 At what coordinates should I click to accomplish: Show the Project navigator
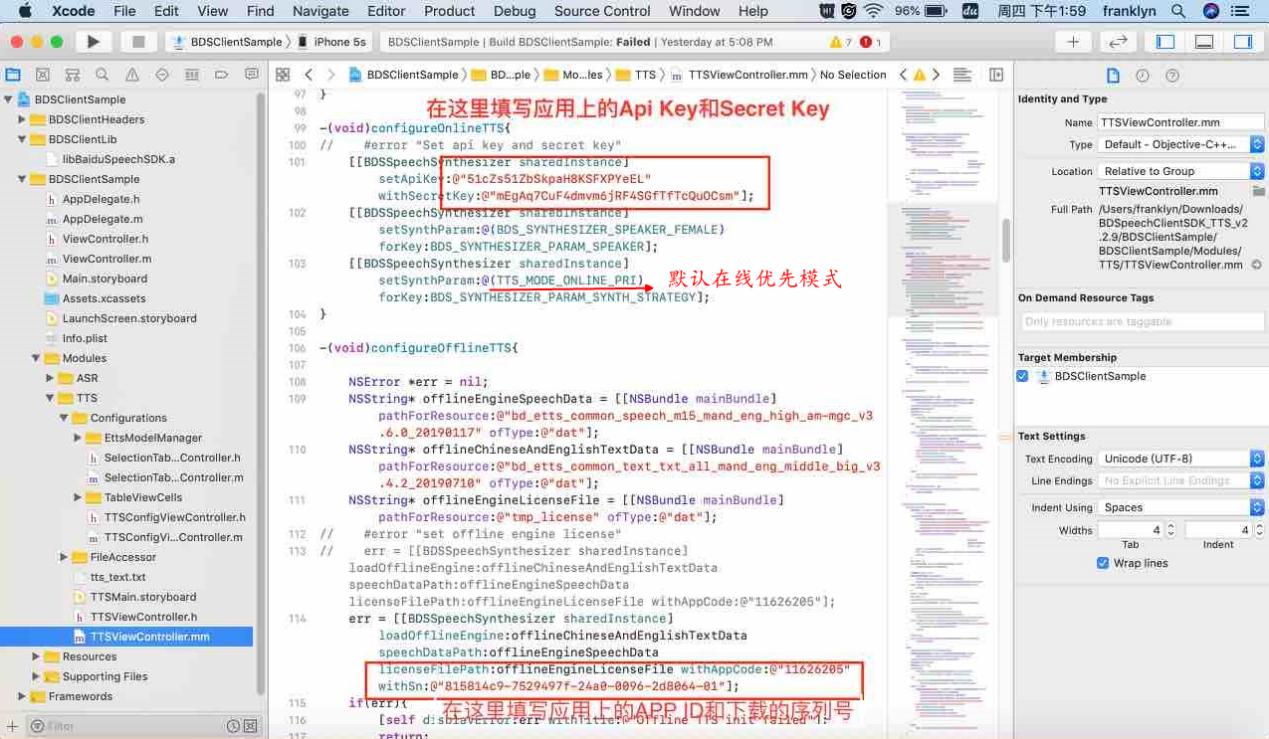[13, 75]
